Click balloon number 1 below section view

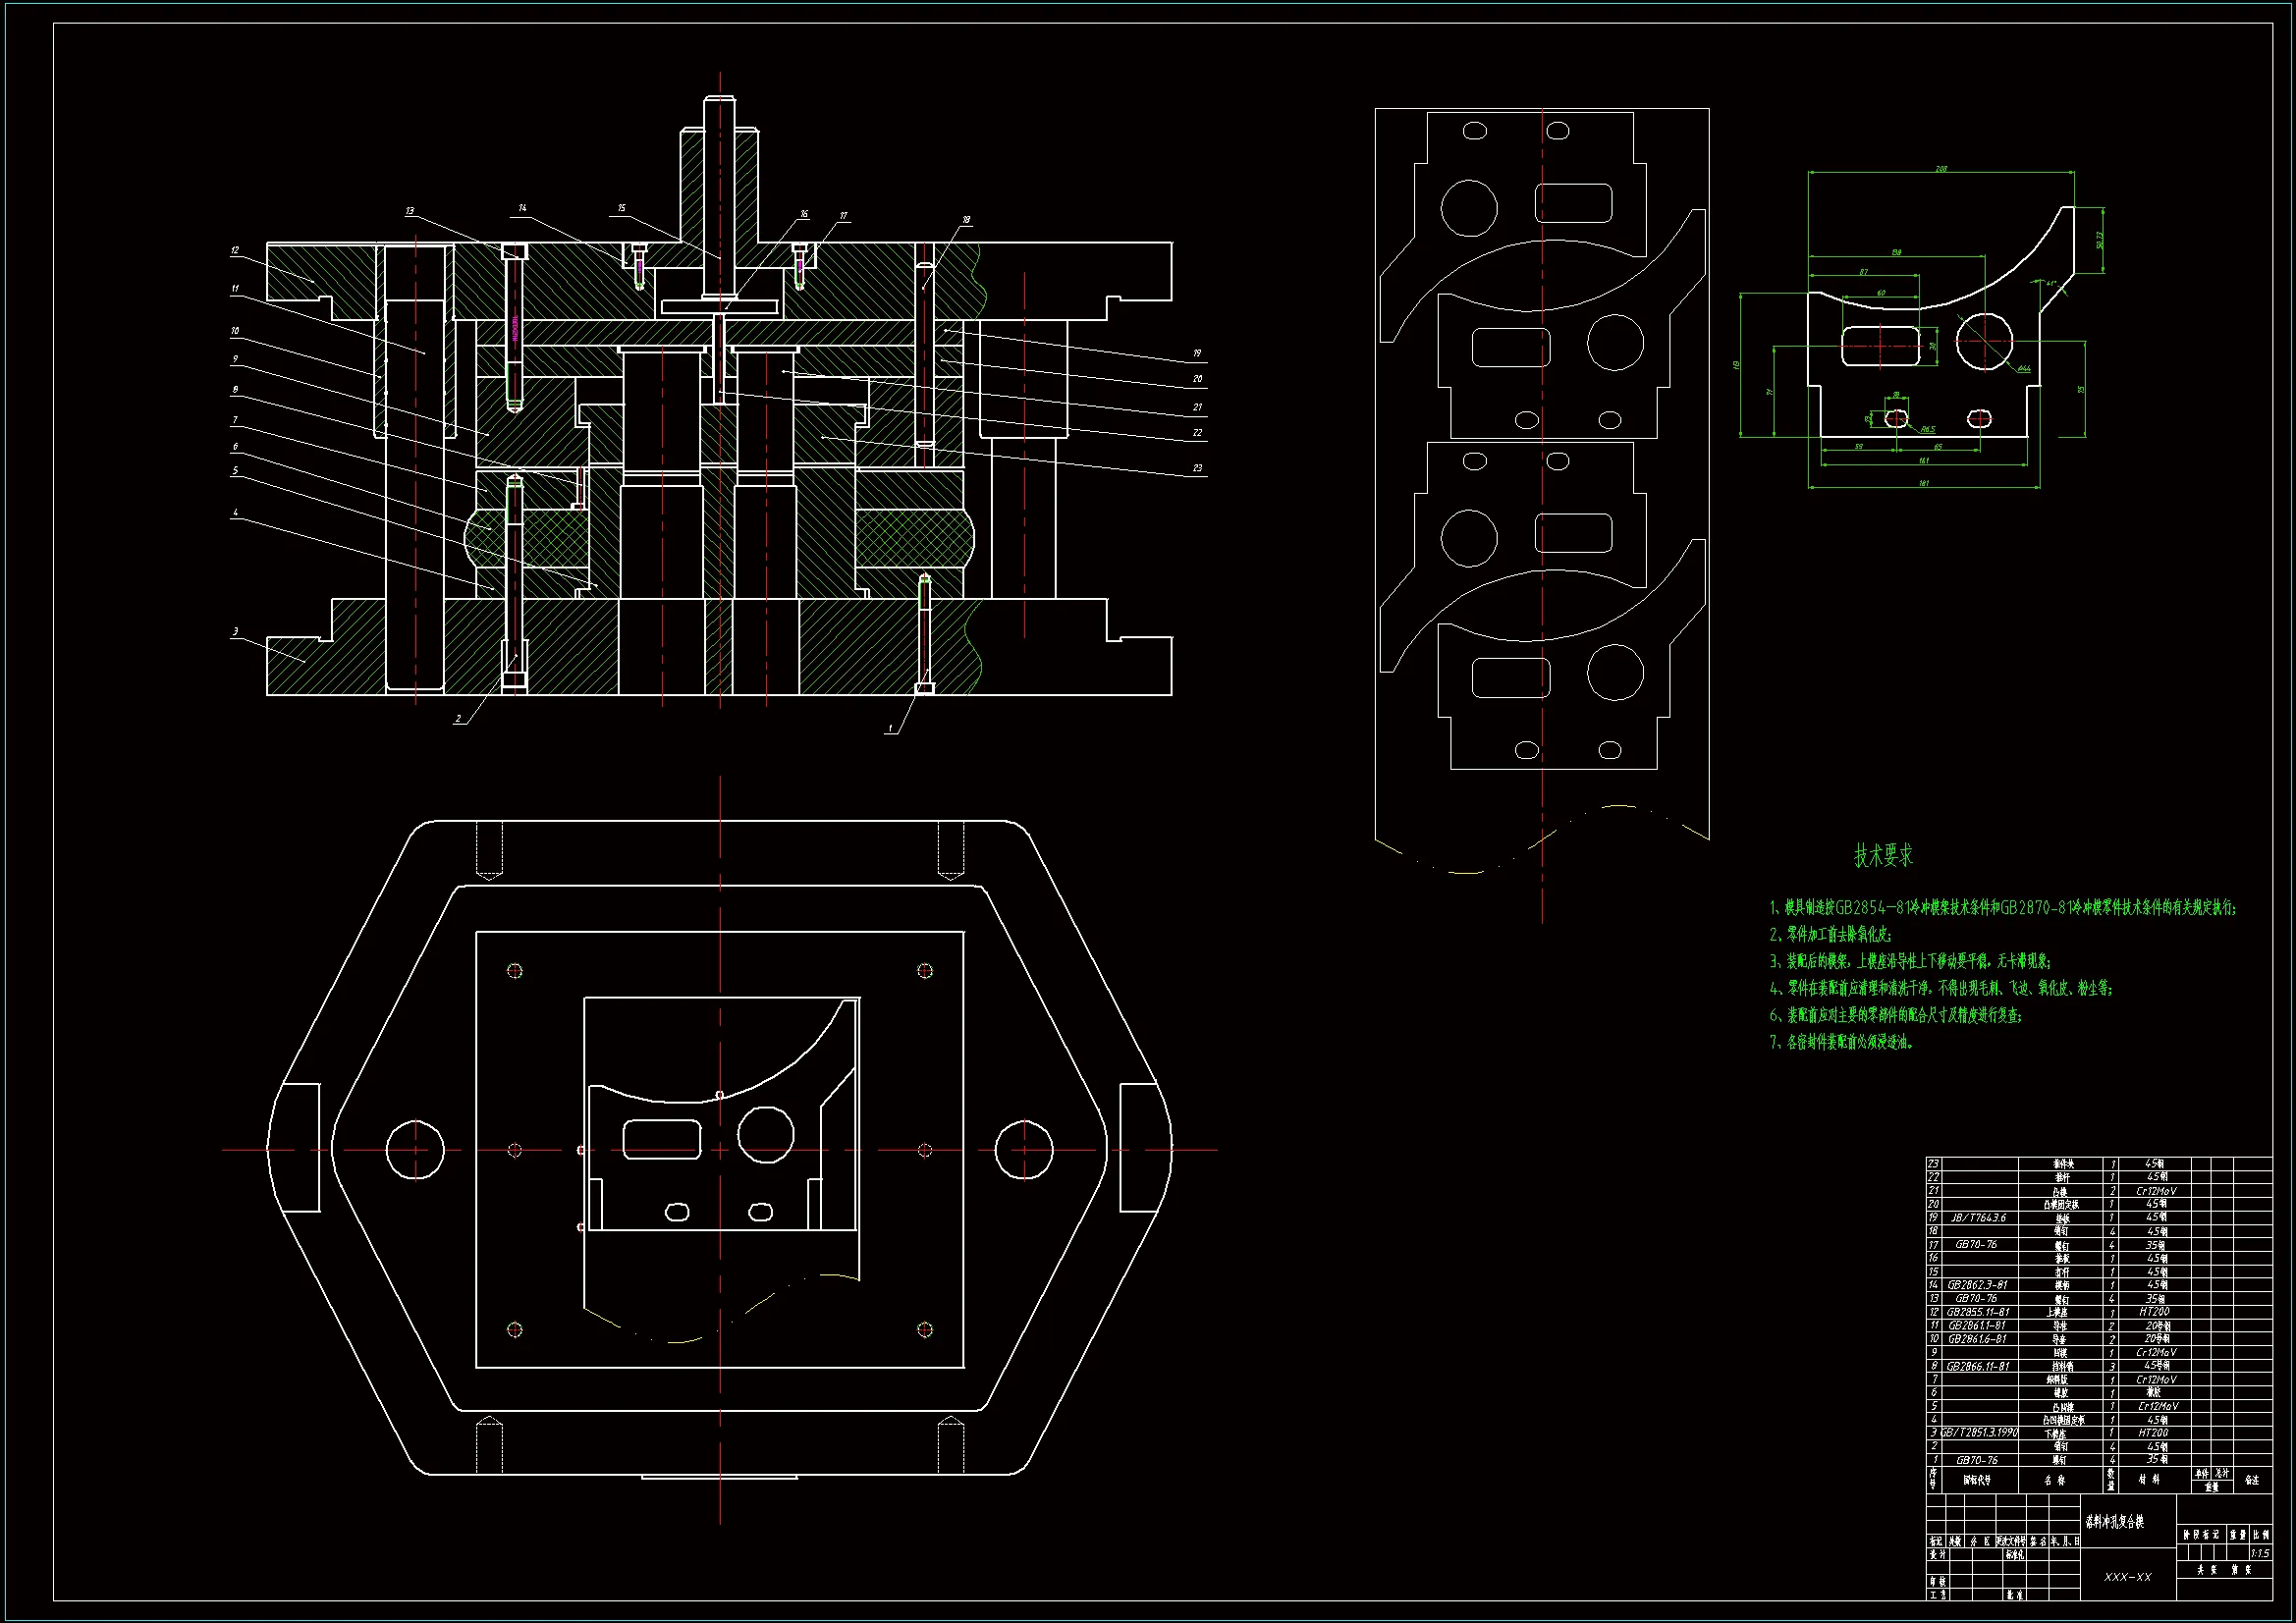coord(890,729)
